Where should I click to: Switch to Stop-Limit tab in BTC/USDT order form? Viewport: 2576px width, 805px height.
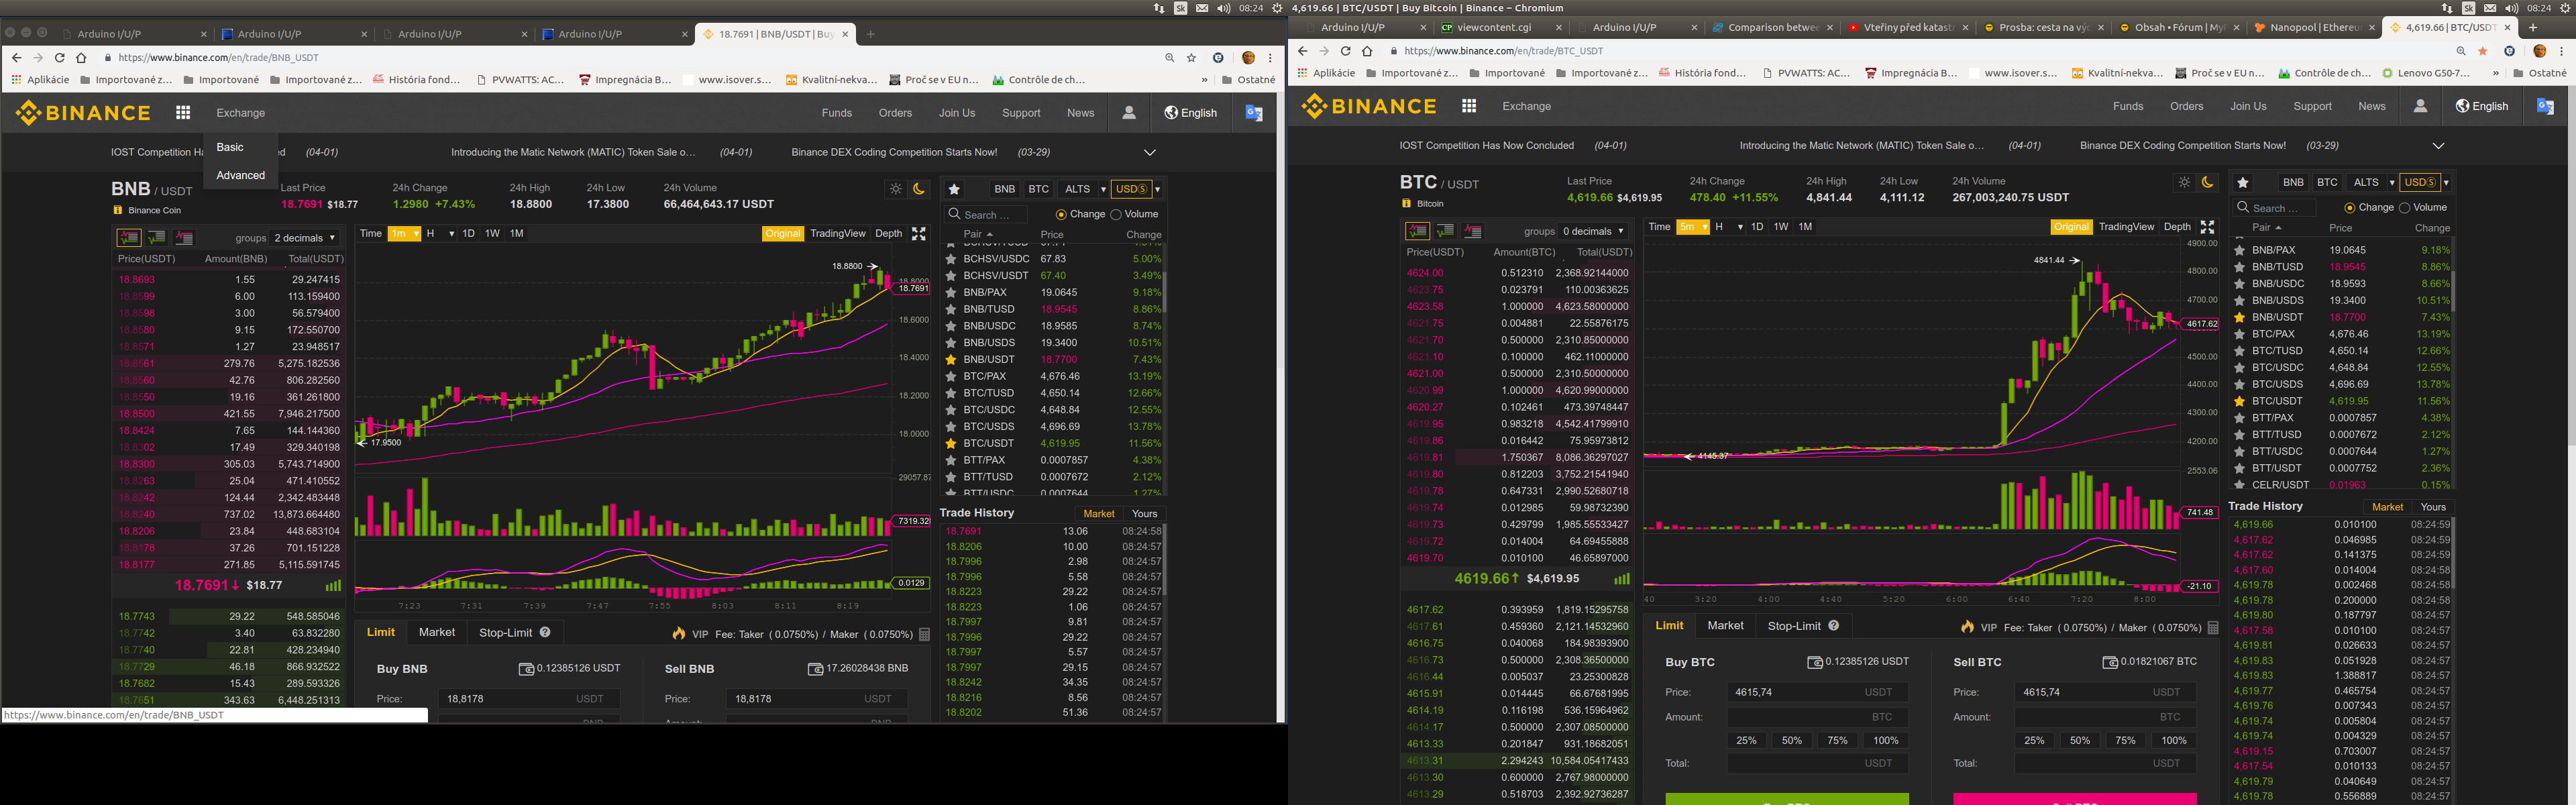tap(1794, 626)
